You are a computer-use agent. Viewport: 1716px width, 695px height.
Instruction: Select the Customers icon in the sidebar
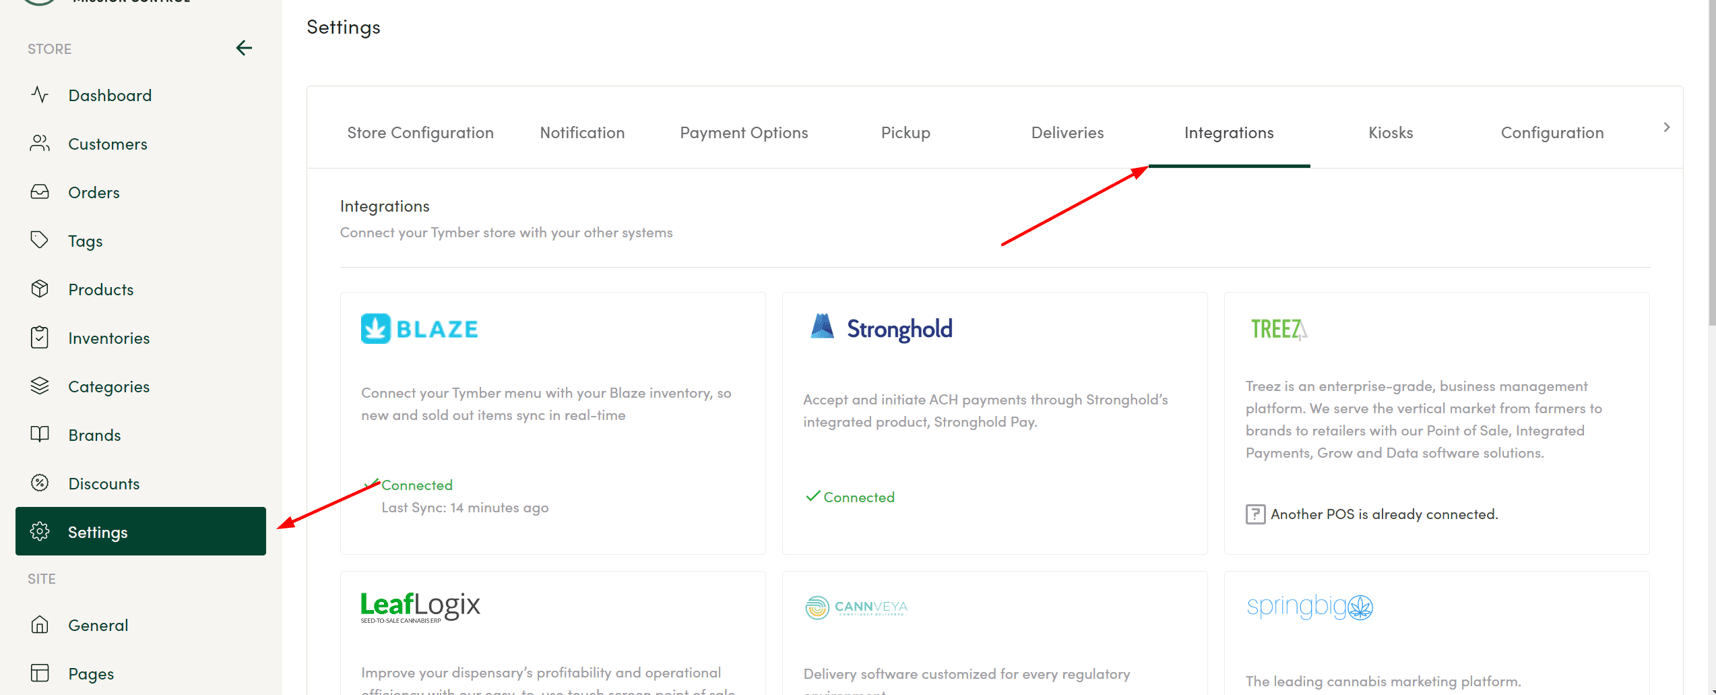pyautogui.click(x=40, y=143)
